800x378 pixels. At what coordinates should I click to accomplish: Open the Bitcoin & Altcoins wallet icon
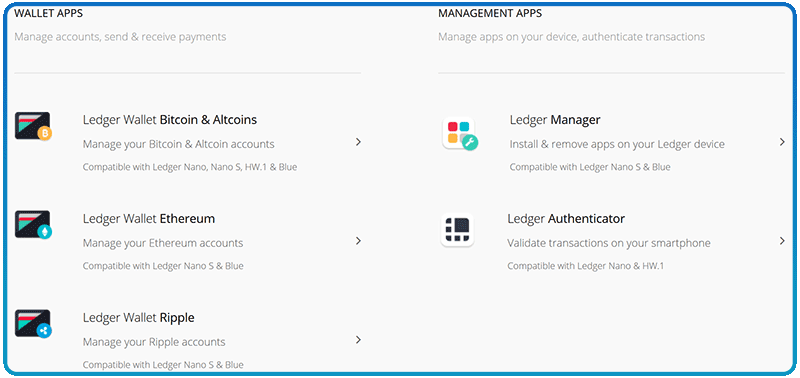33,127
